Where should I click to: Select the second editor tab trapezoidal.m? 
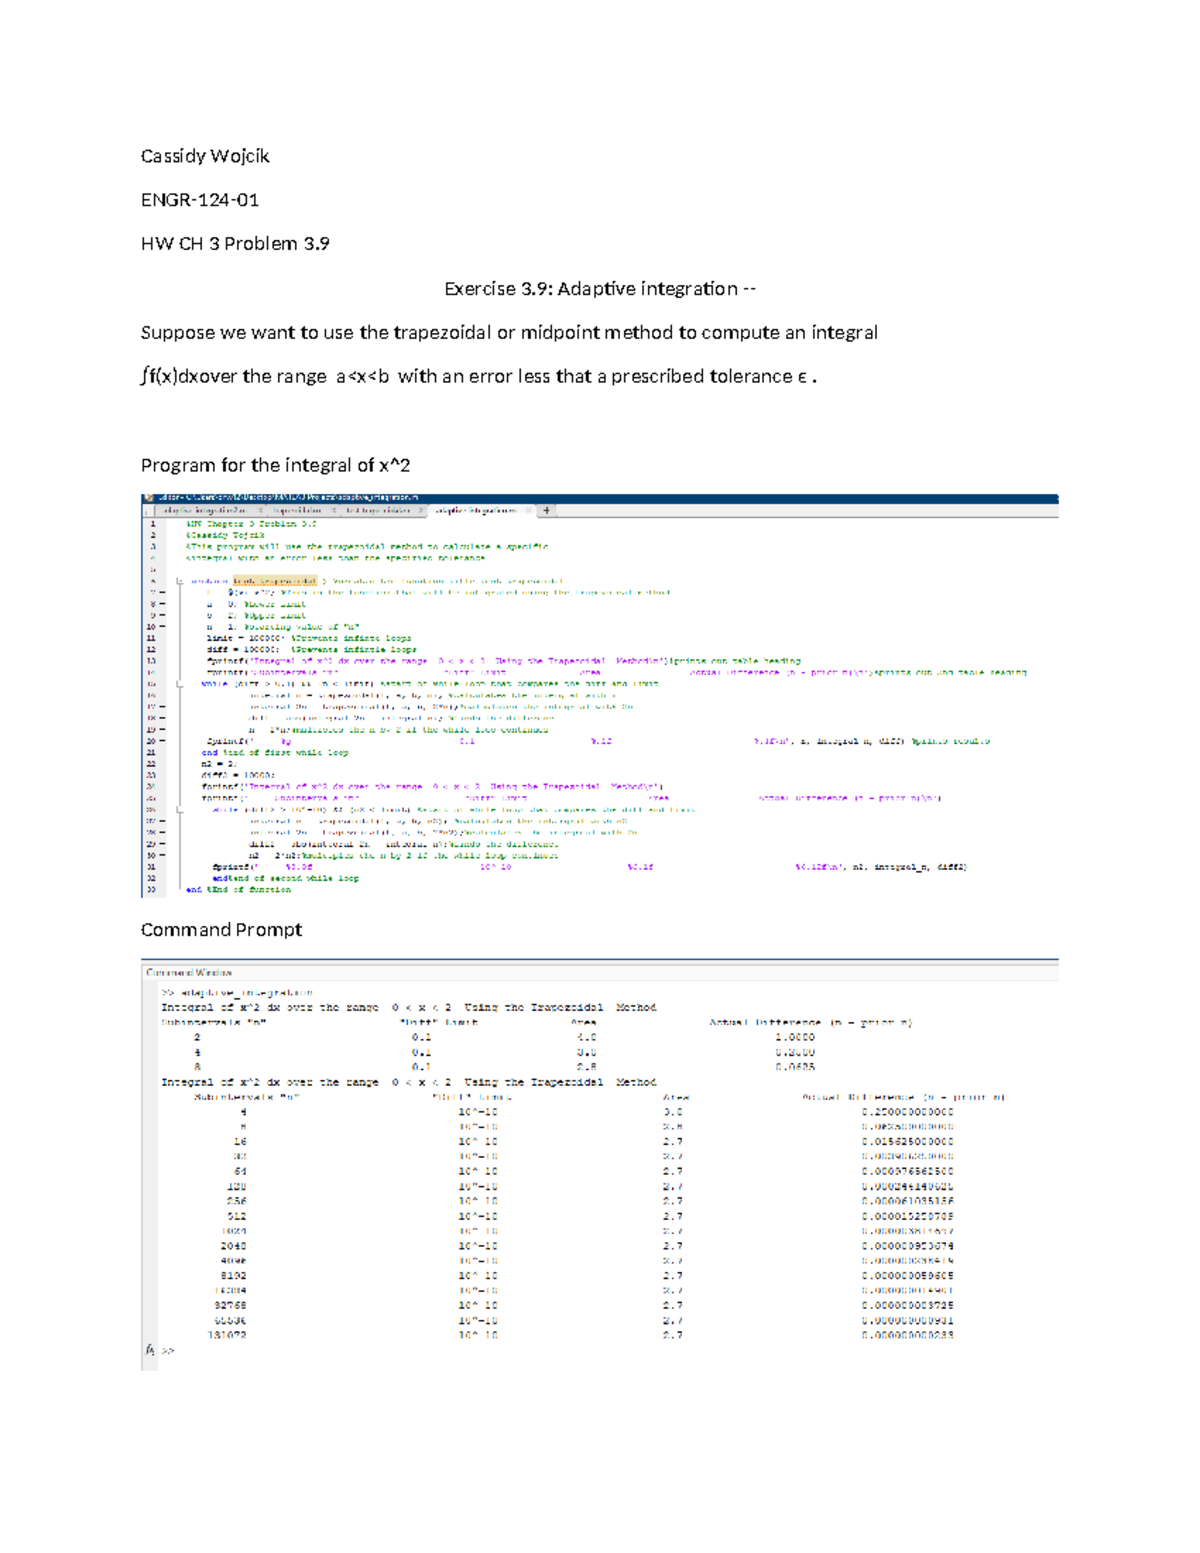pos(296,510)
